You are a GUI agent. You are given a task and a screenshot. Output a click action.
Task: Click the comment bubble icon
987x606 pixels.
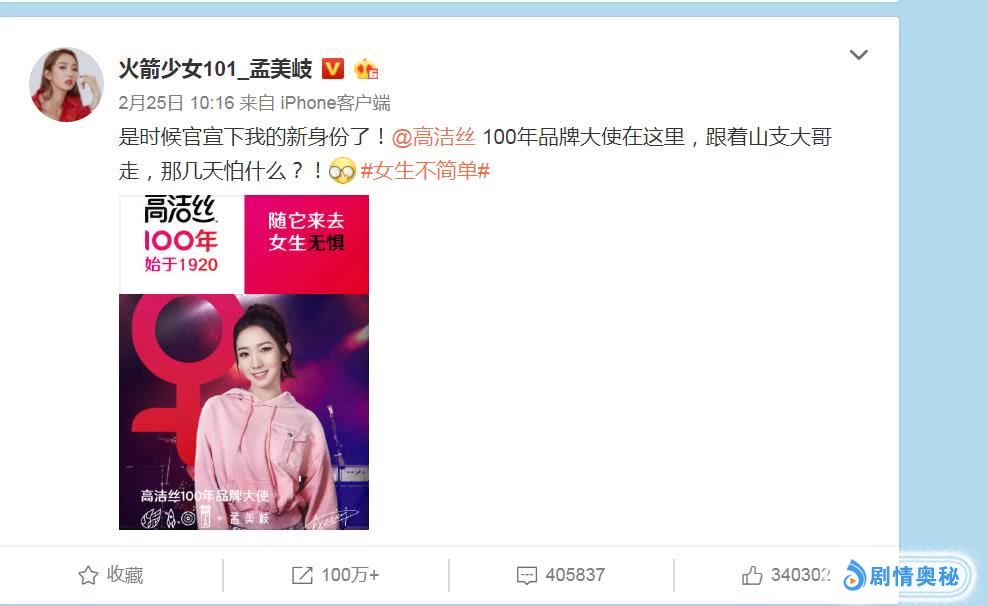point(526,575)
